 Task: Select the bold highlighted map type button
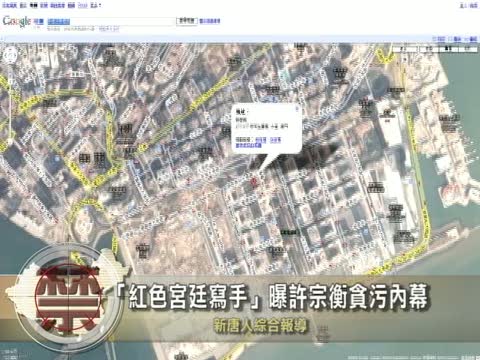click(448, 49)
